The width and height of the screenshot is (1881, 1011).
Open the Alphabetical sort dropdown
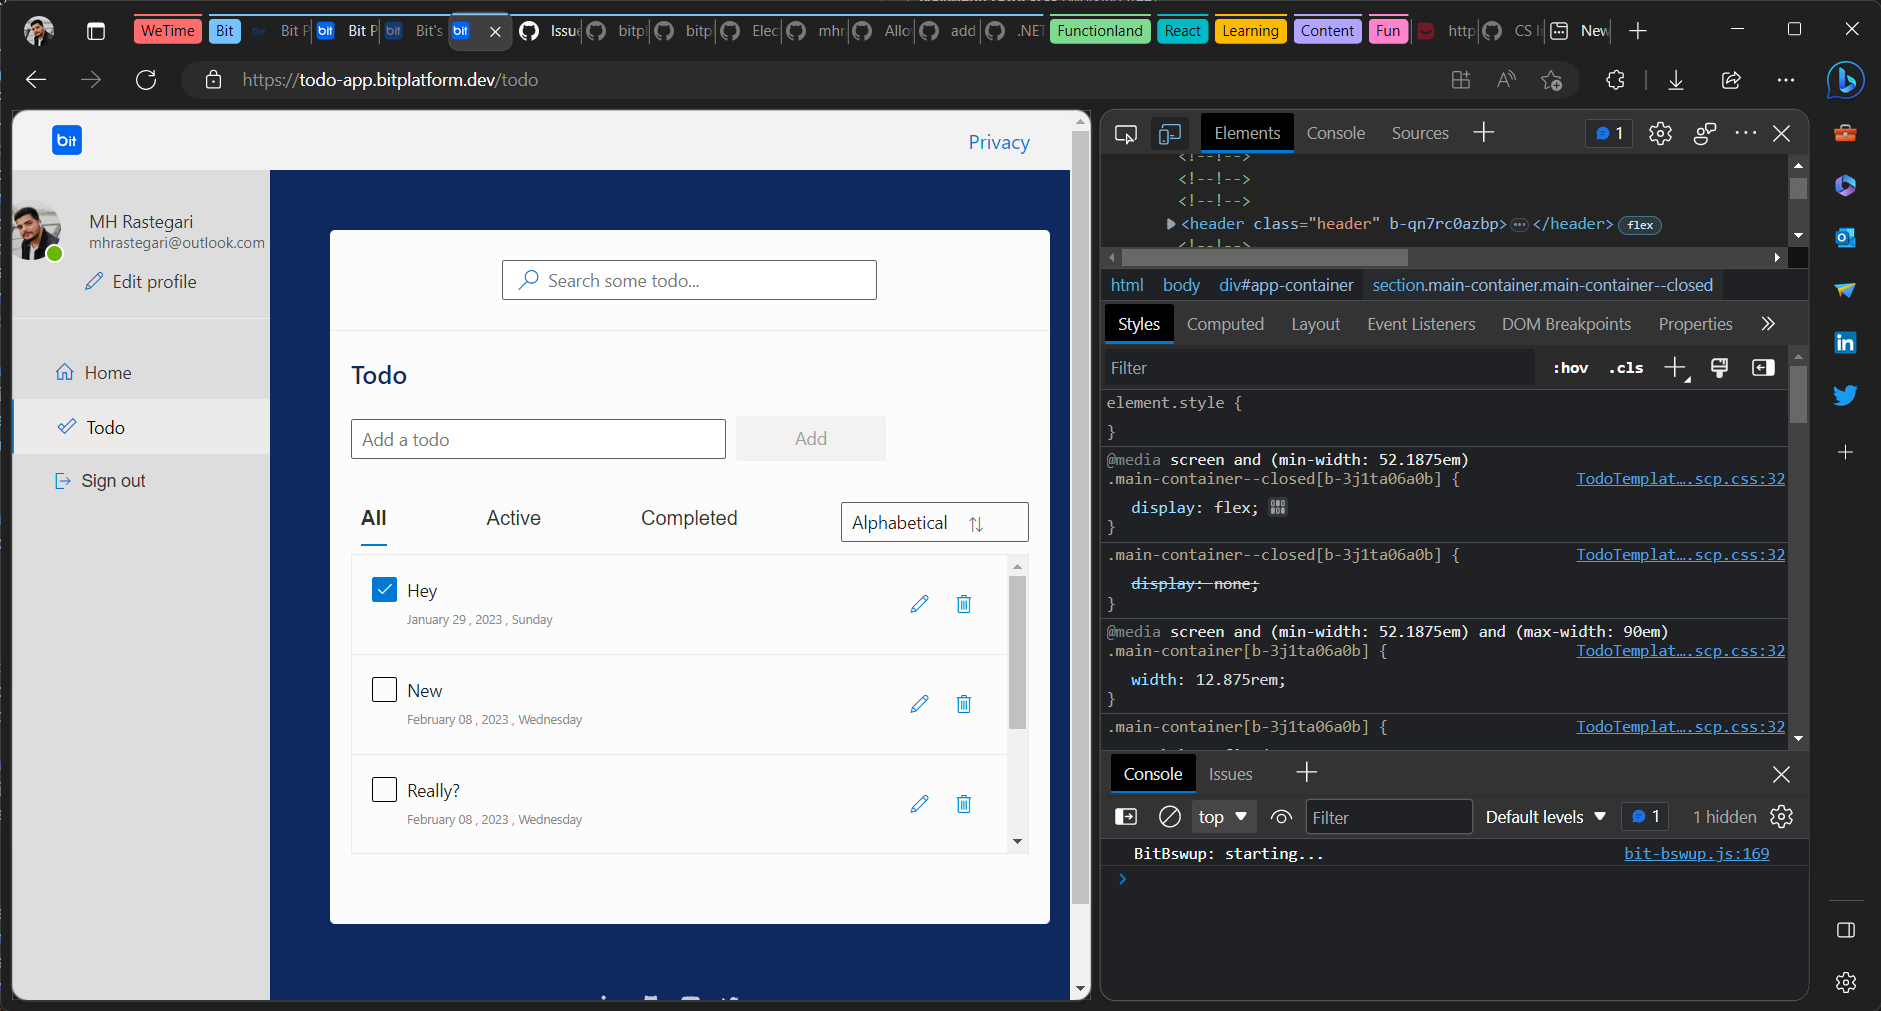click(933, 521)
